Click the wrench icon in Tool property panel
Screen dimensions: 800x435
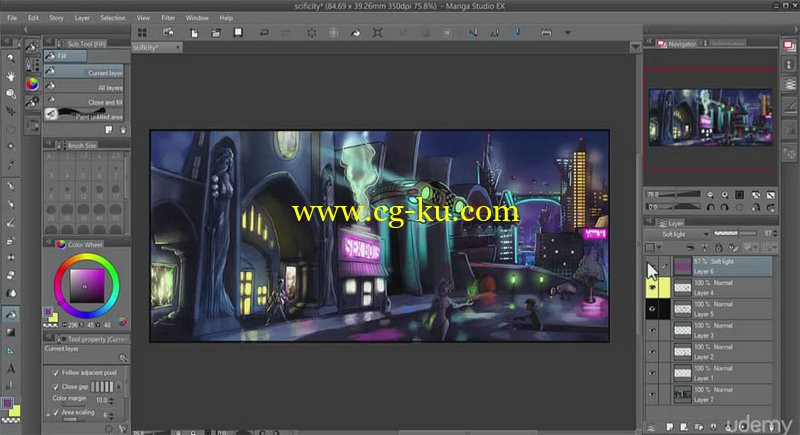point(122,428)
